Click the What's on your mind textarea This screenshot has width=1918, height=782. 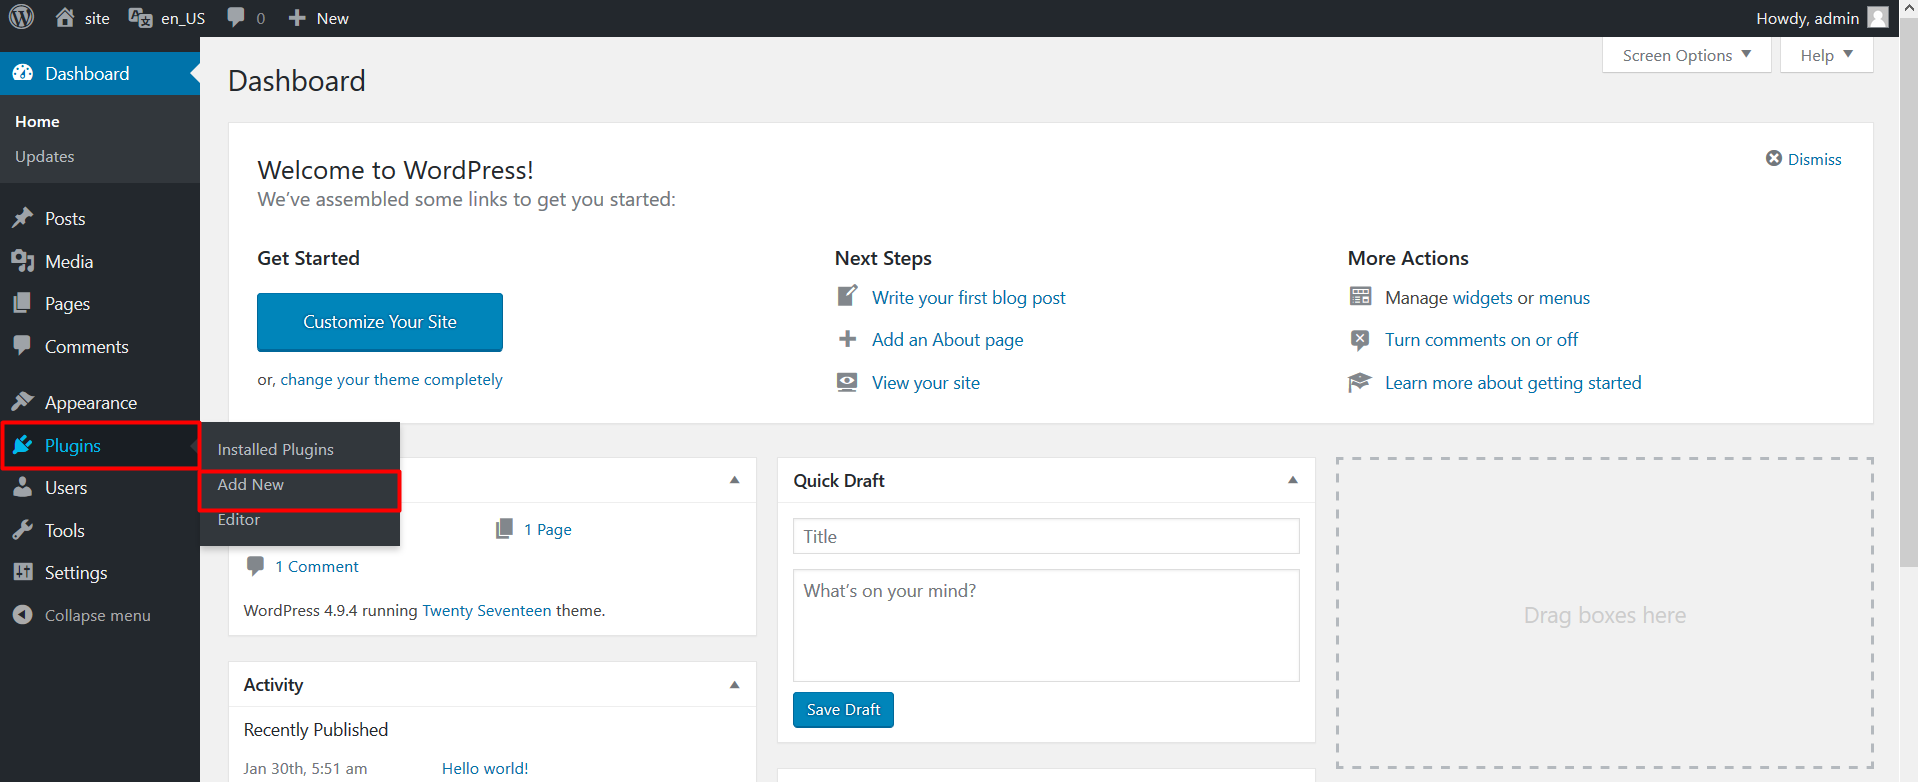point(1046,626)
